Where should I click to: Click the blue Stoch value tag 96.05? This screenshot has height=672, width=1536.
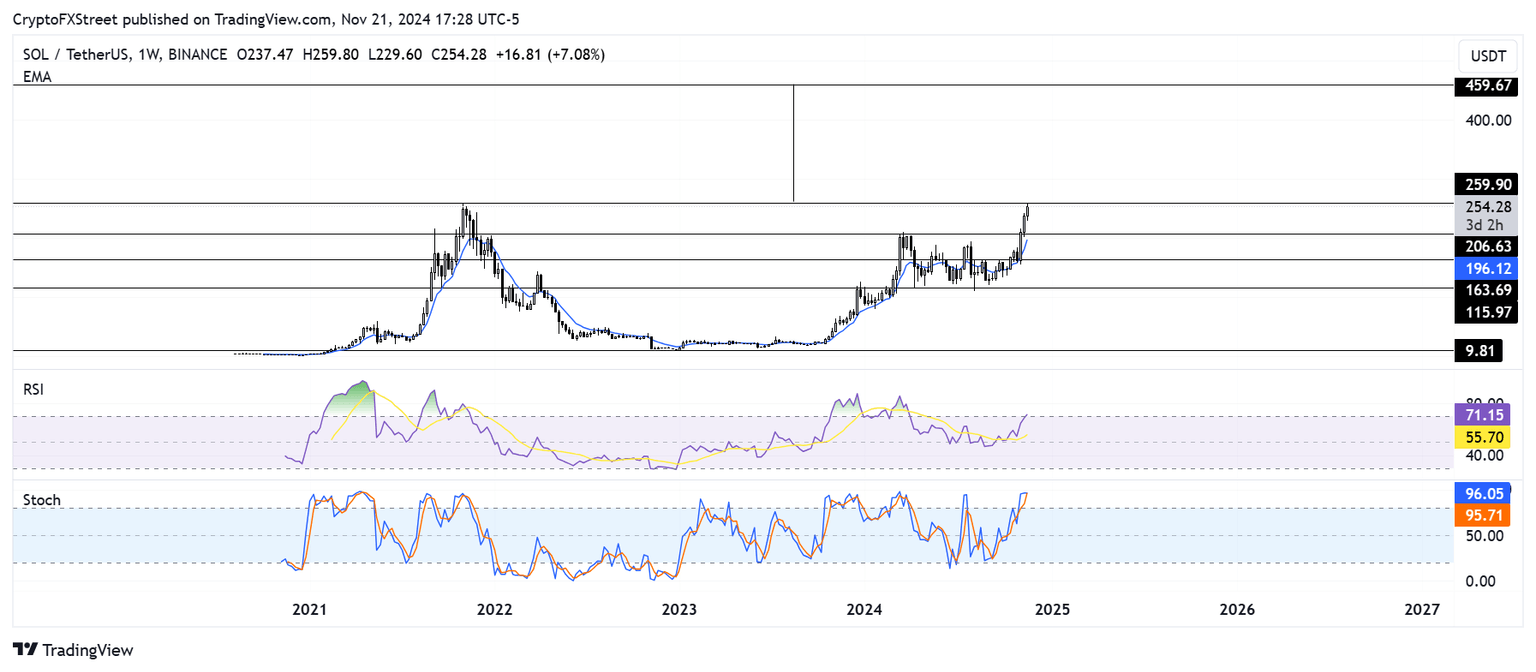(1477, 493)
